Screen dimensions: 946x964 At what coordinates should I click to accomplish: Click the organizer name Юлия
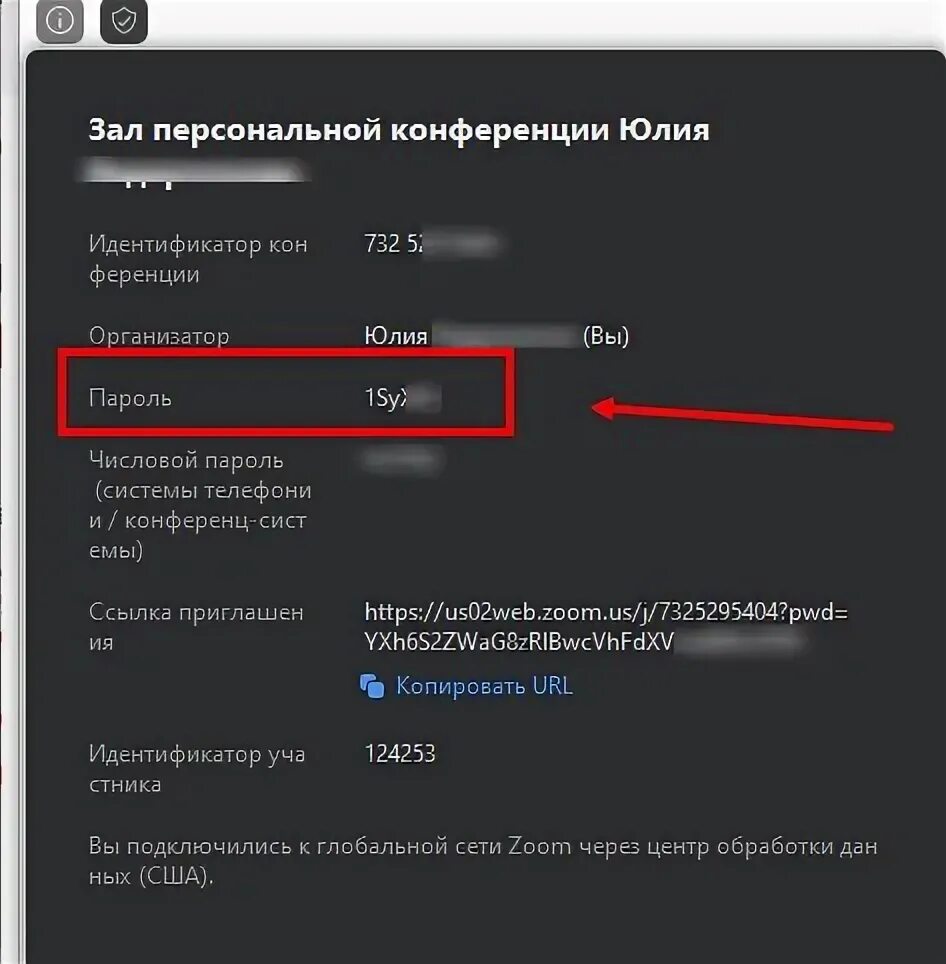[x=395, y=336]
